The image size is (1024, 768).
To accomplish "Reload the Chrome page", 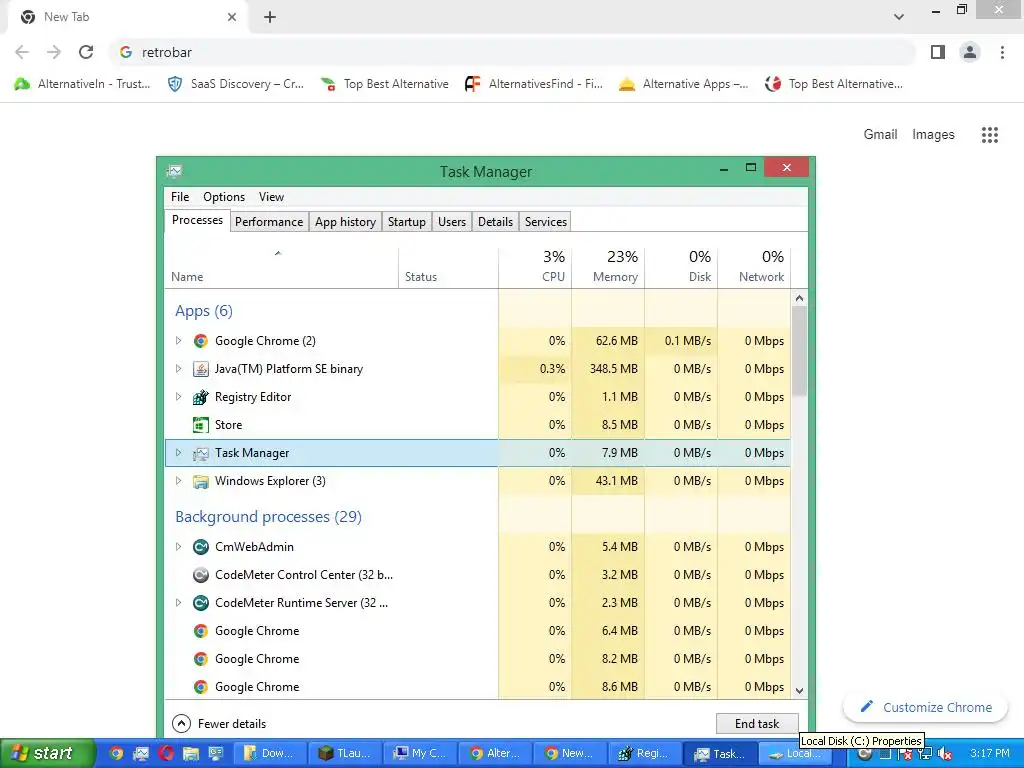I will click(x=86, y=52).
